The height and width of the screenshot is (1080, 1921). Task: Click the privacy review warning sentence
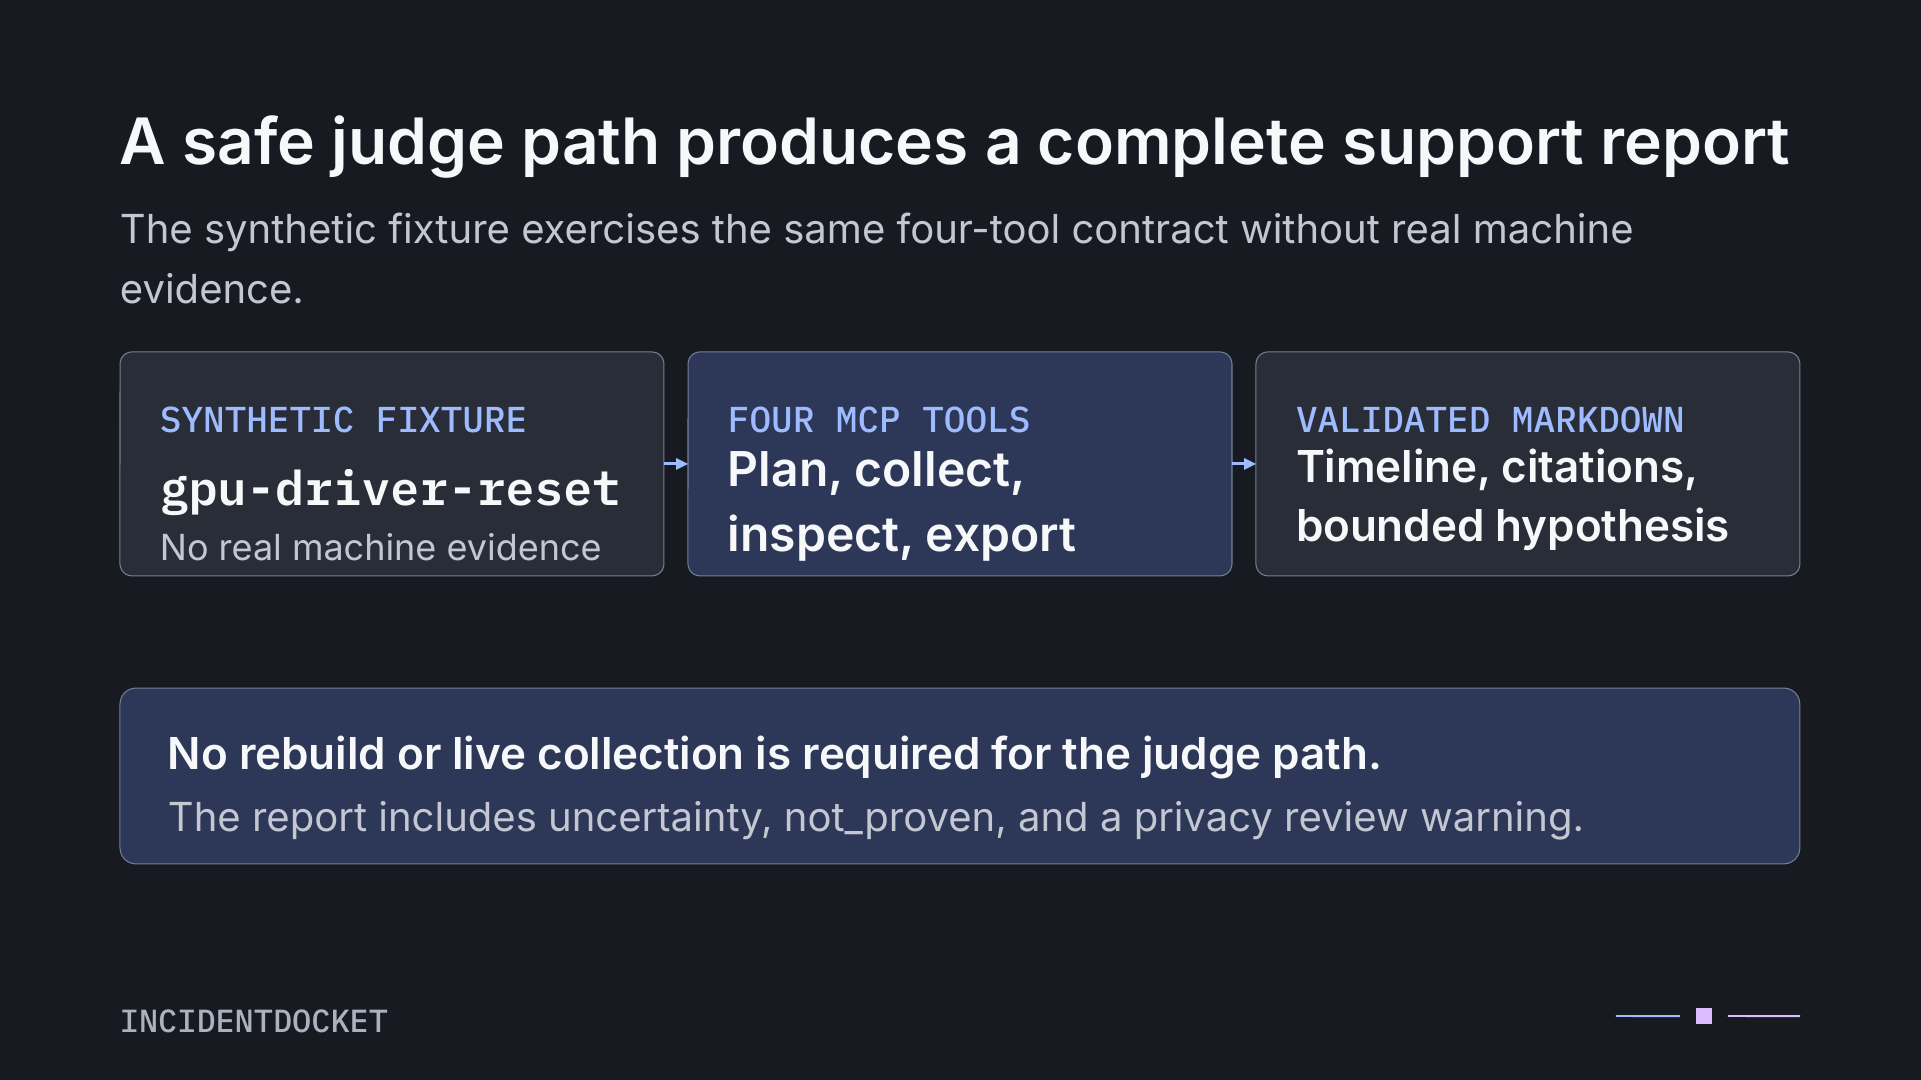pyautogui.click(x=876, y=818)
